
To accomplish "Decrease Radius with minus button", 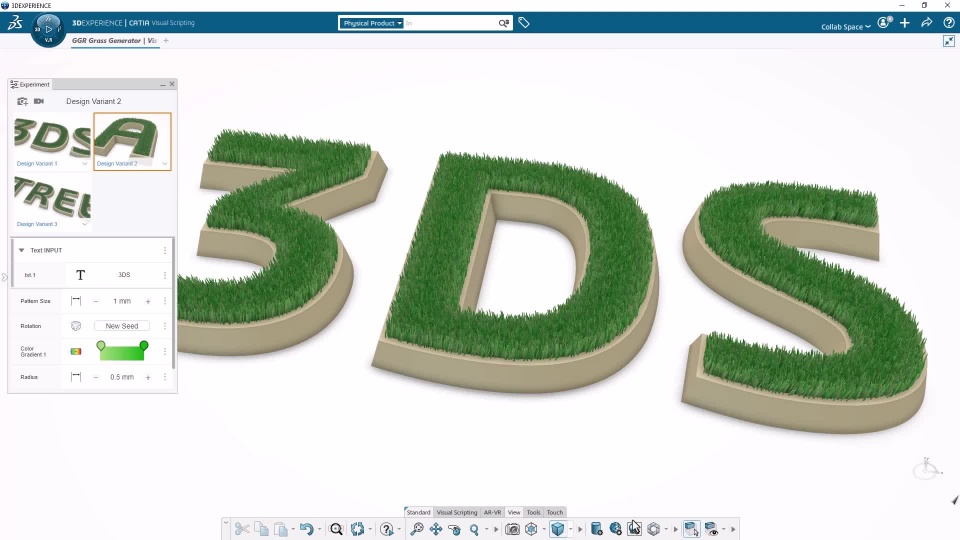I will pyautogui.click(x=96, y=377).
